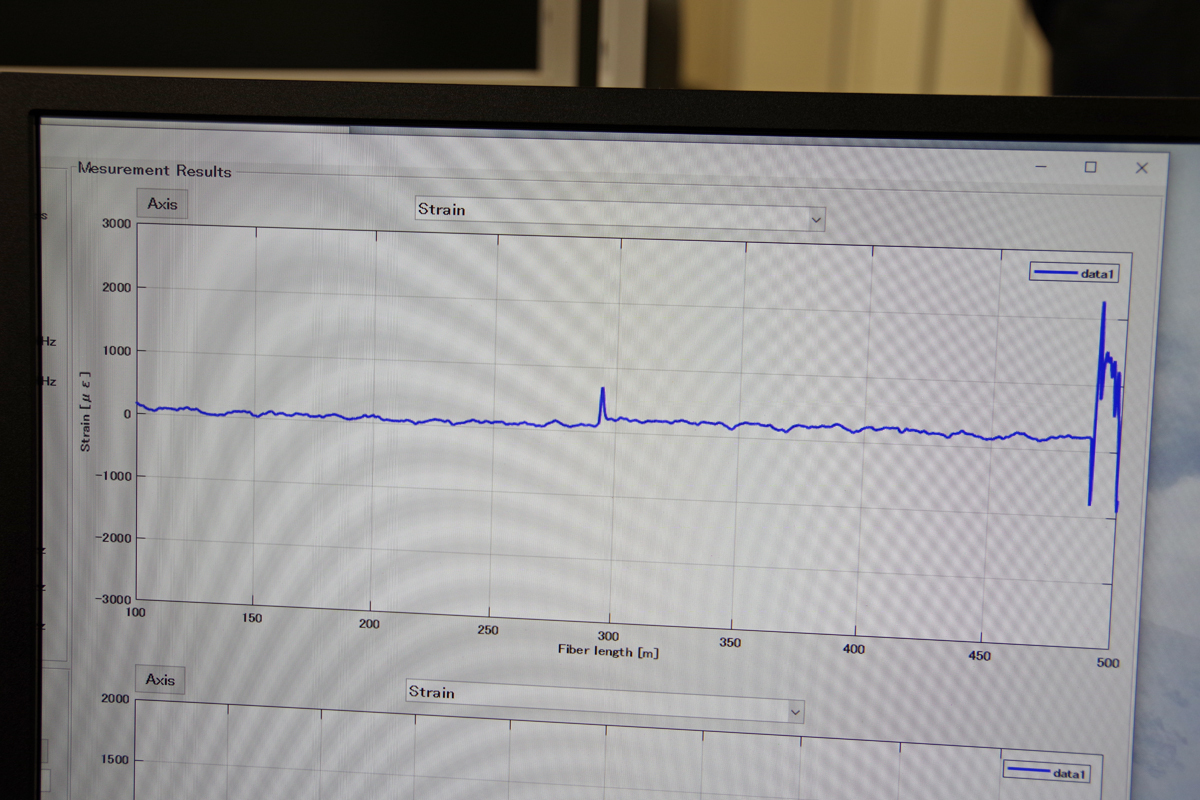Click the 200 fiber length tick label
Viewport: 1200px width, 800px height.
(370, 624)
